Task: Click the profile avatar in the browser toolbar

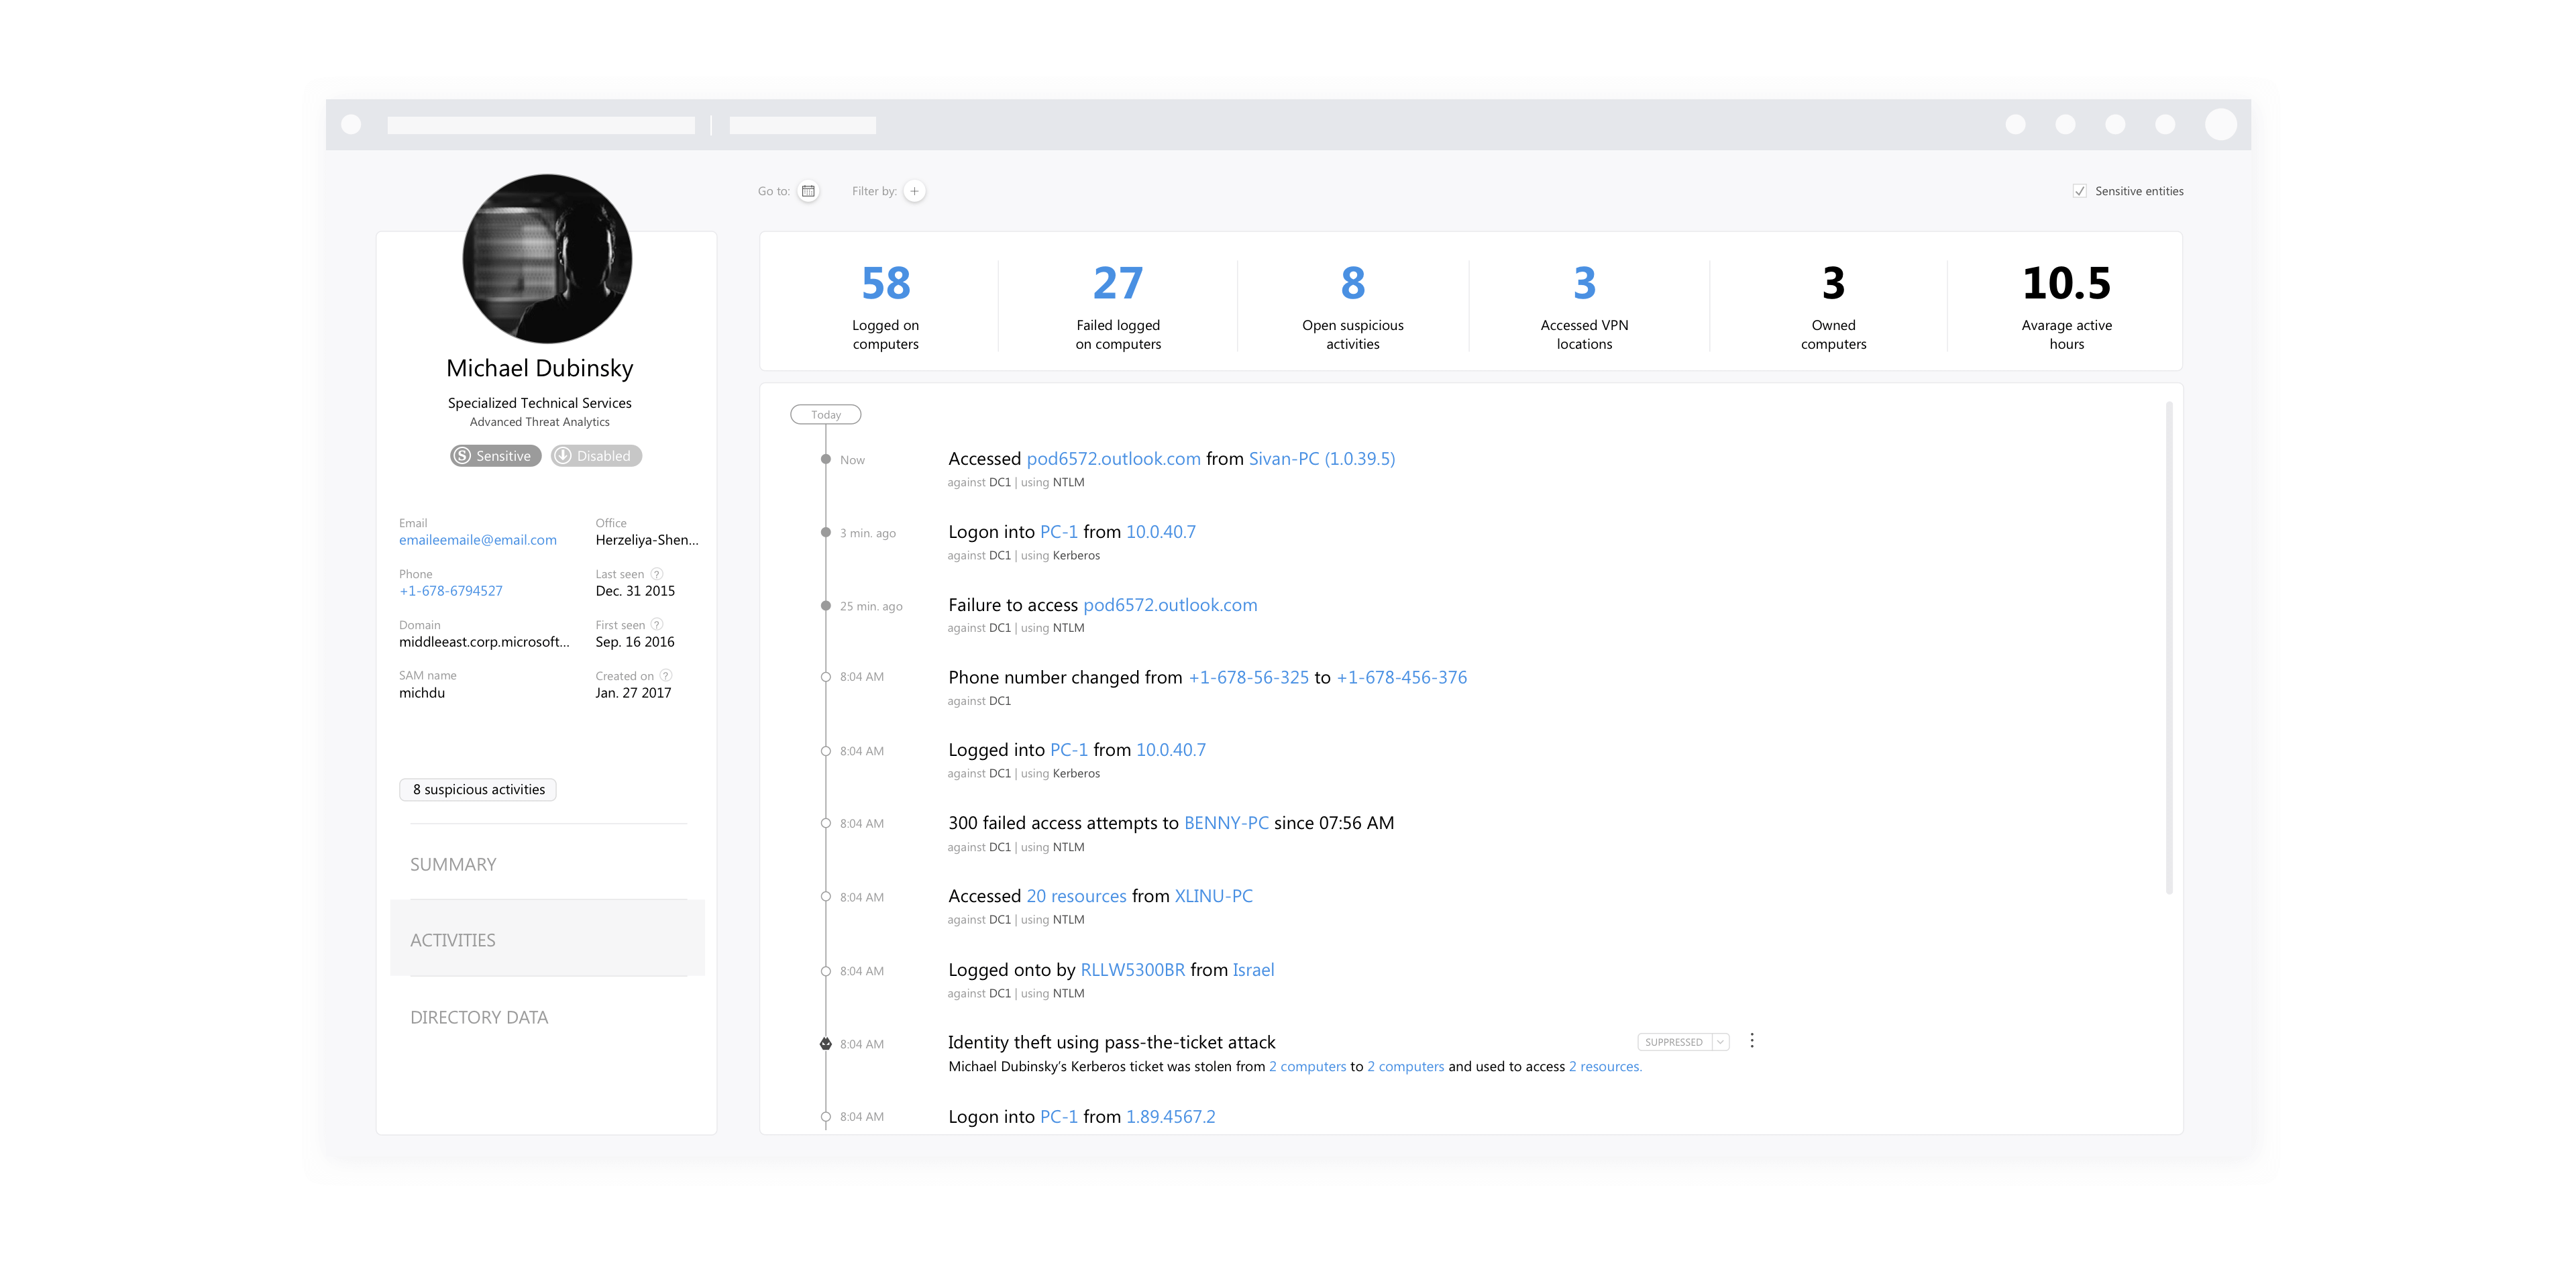Action: 2222,124
